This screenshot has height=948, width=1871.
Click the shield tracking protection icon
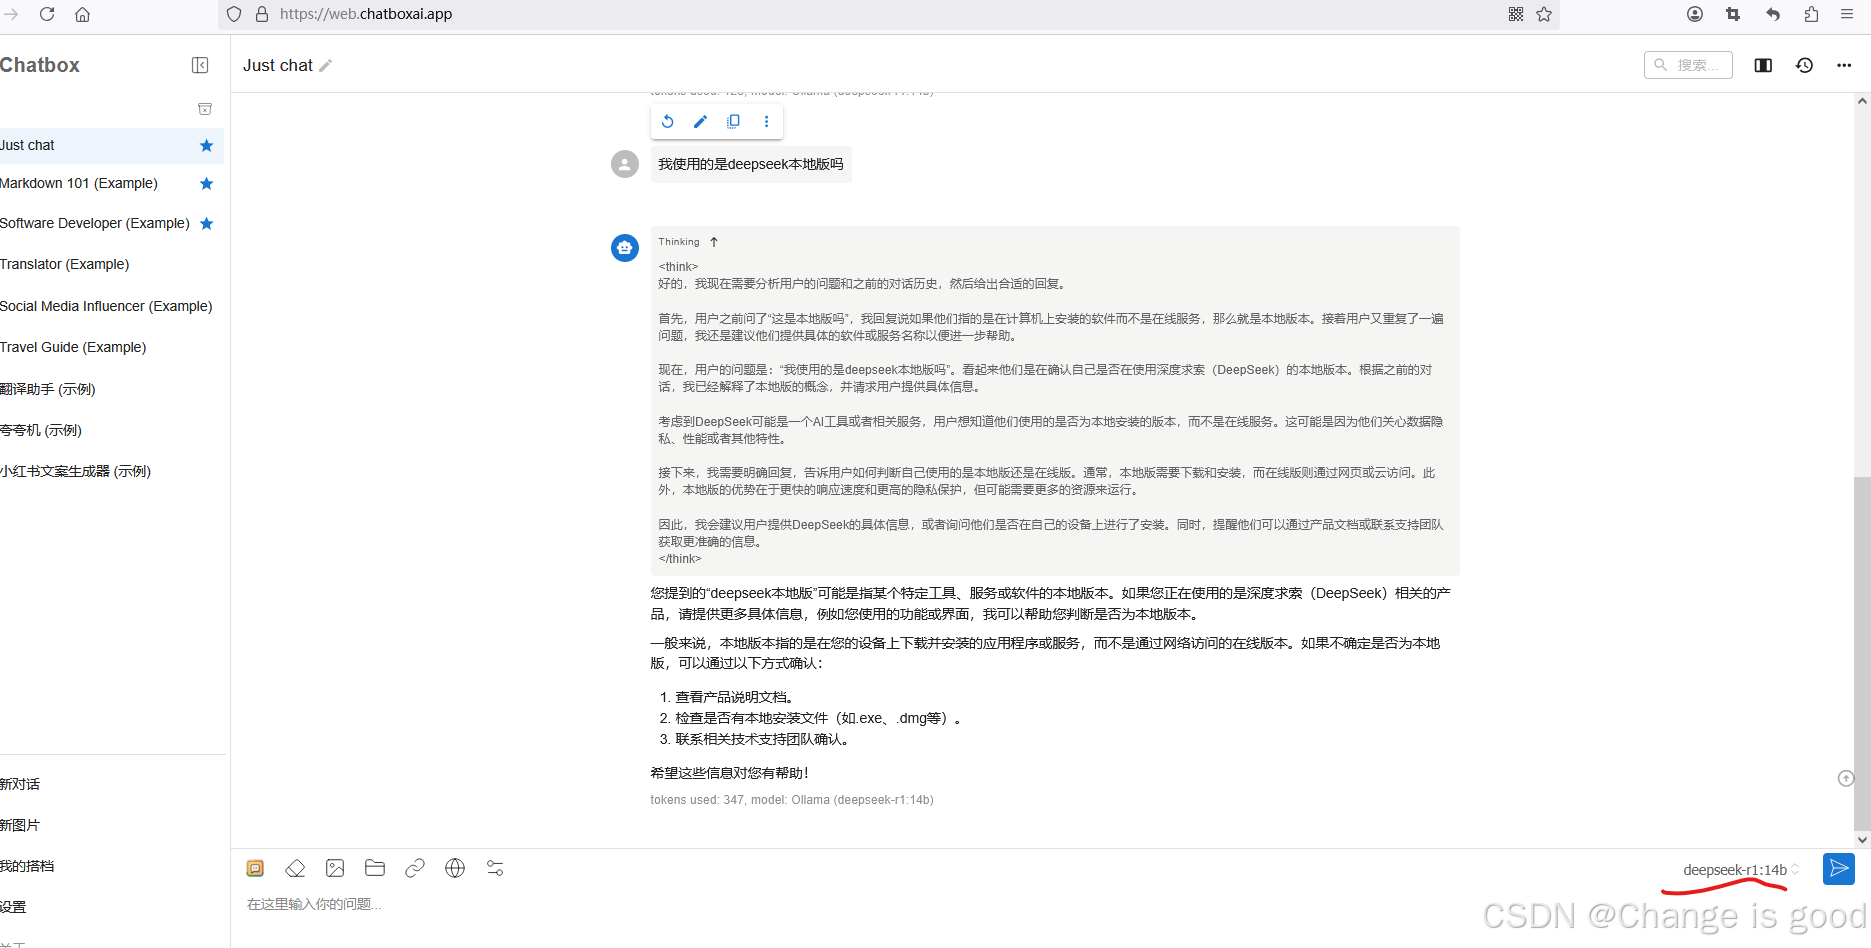tap(234, 14)
